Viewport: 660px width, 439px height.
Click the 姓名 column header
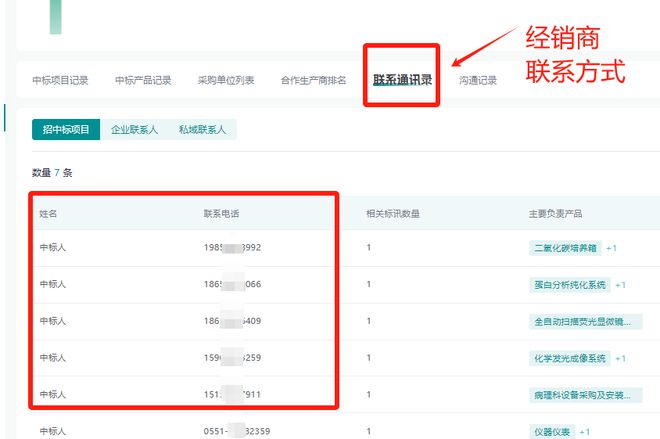[48, 214]
